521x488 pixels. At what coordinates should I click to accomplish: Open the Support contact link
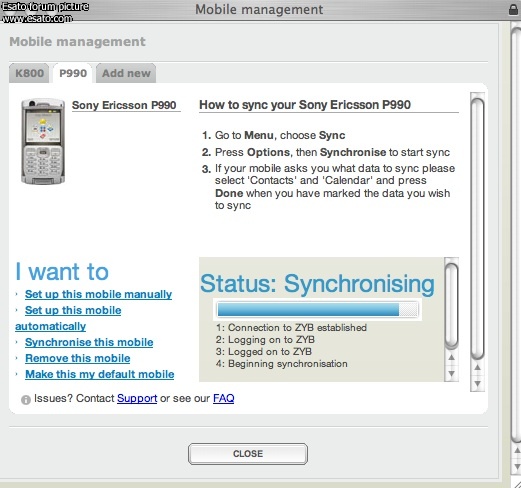tap(137, 398)
